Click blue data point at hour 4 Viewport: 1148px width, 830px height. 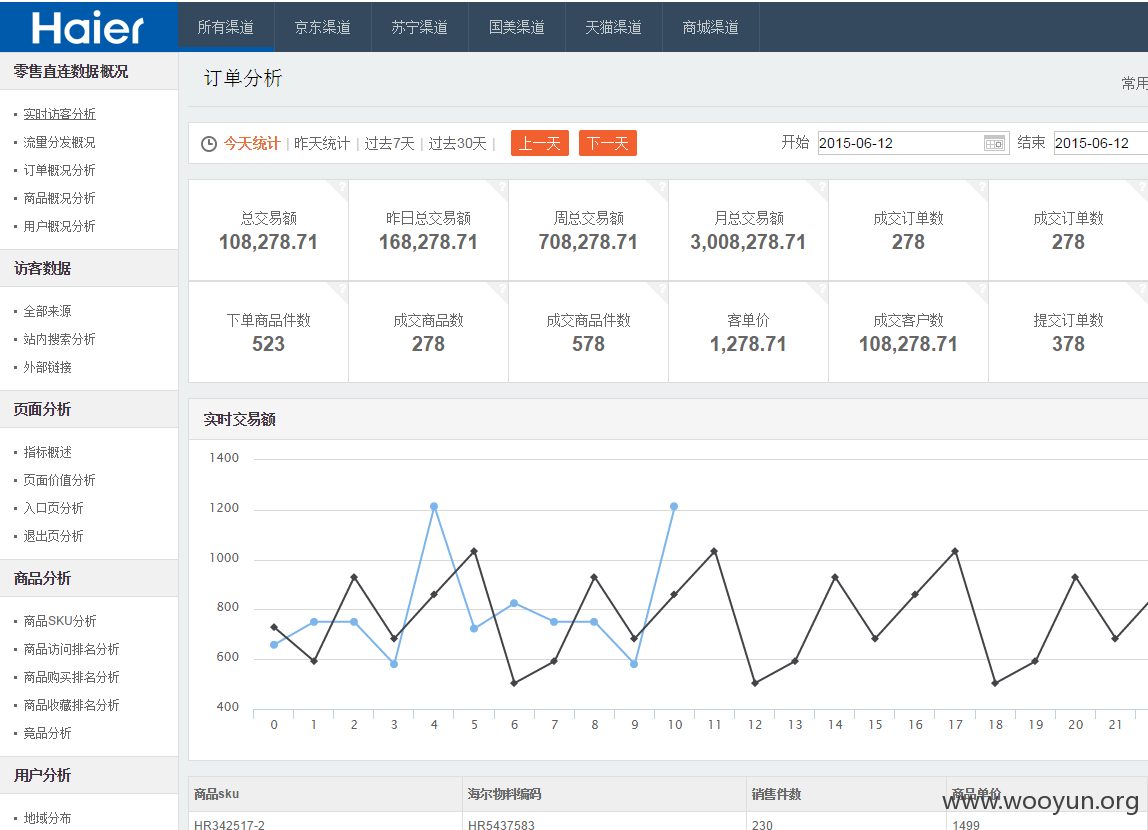434,506
